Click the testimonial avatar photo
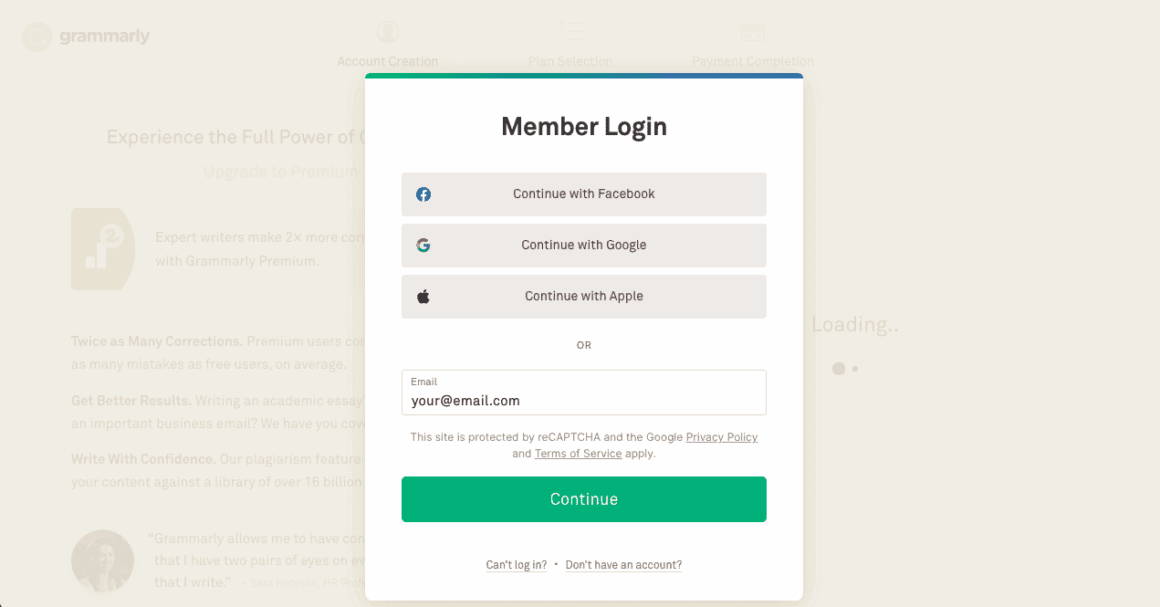 pyautogui.click(x=102, y=560)
